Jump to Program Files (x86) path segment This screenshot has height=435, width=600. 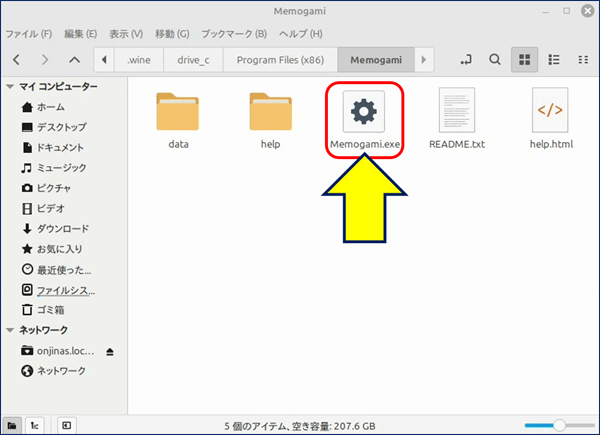click(x=280, y=60)
